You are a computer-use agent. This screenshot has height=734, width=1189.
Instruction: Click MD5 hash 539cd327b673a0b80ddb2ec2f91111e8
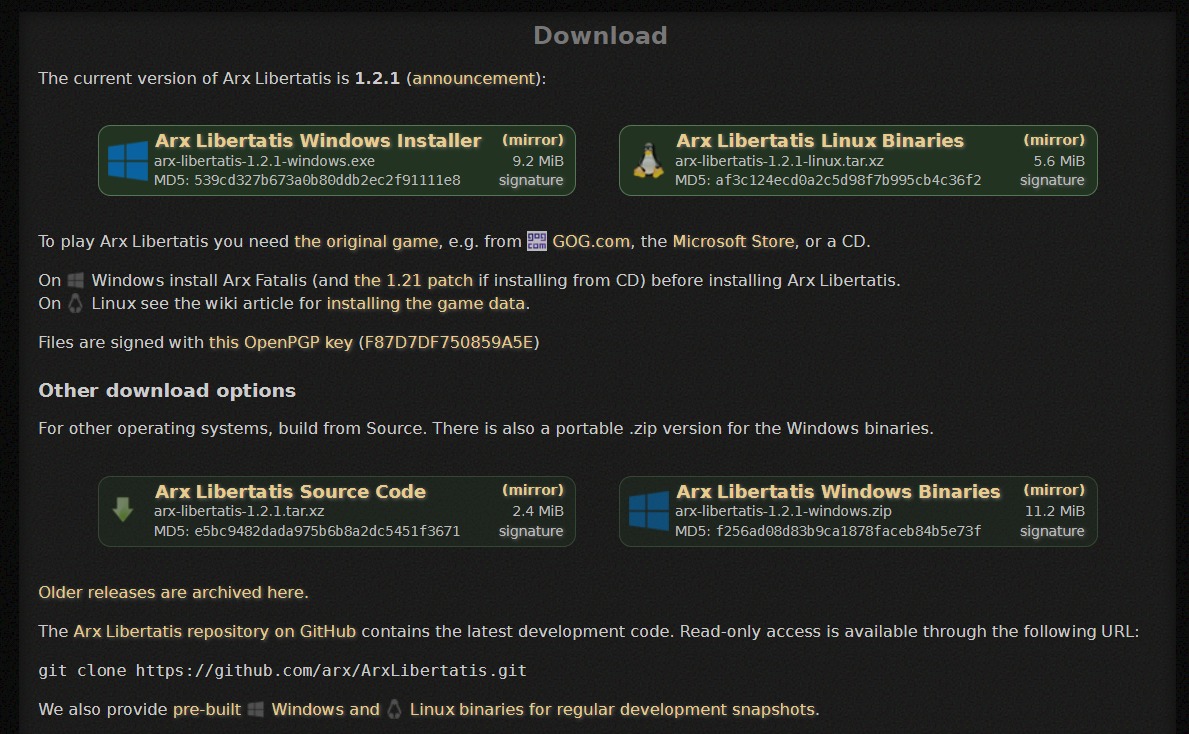(327, 180)
